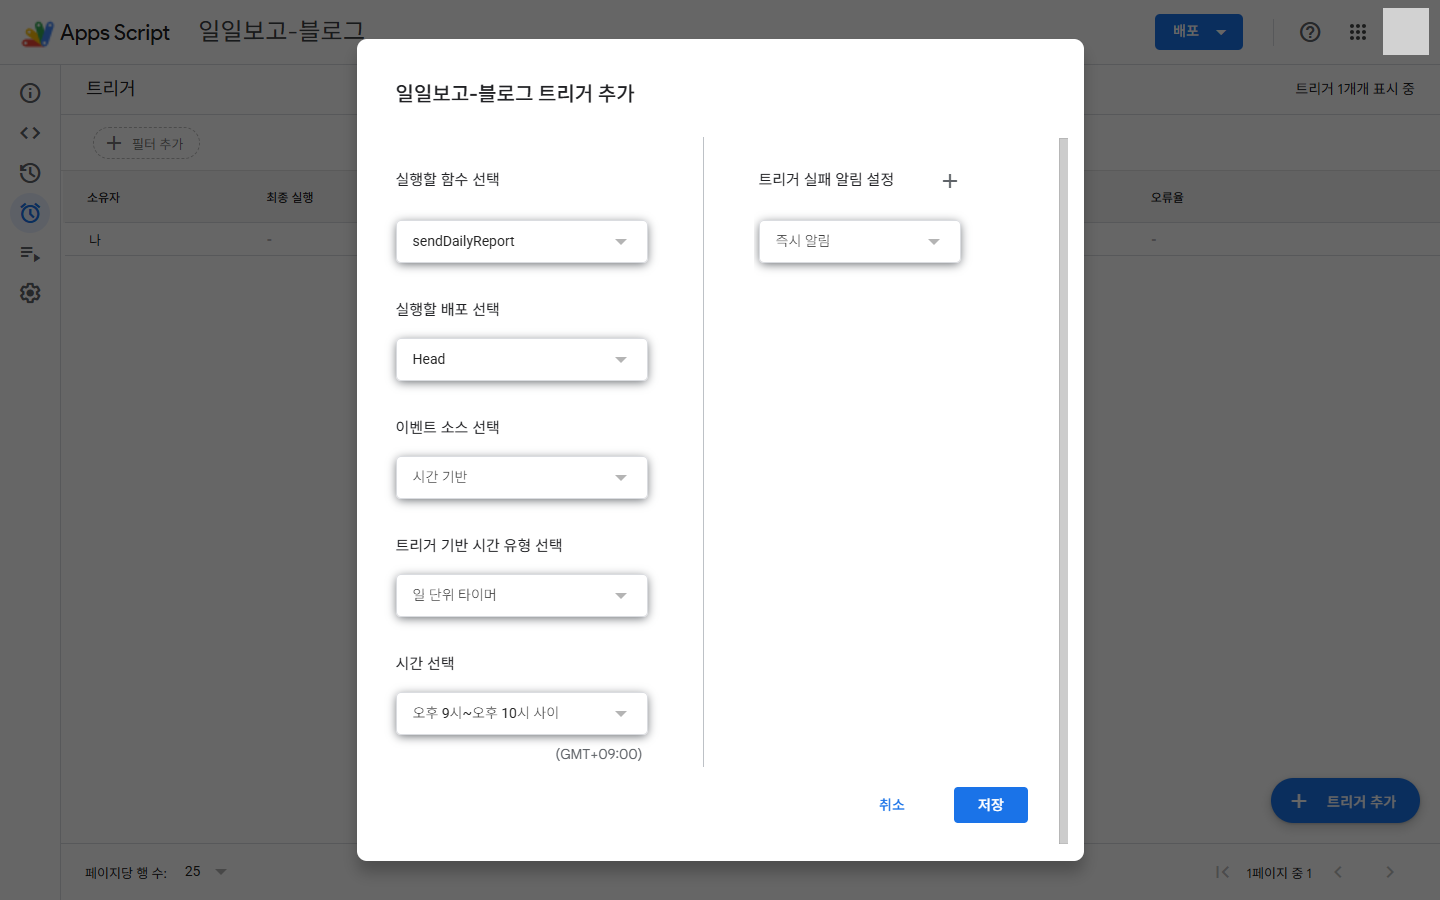Open the sendDailyReport function dropdown
The image size is (1440, 900).
pyautogui.click(x=522, y=242)
